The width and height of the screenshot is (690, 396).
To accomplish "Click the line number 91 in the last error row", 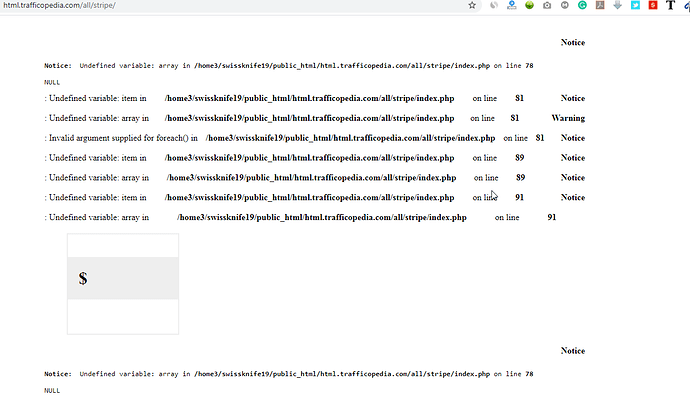I will [x=552, y=217].
